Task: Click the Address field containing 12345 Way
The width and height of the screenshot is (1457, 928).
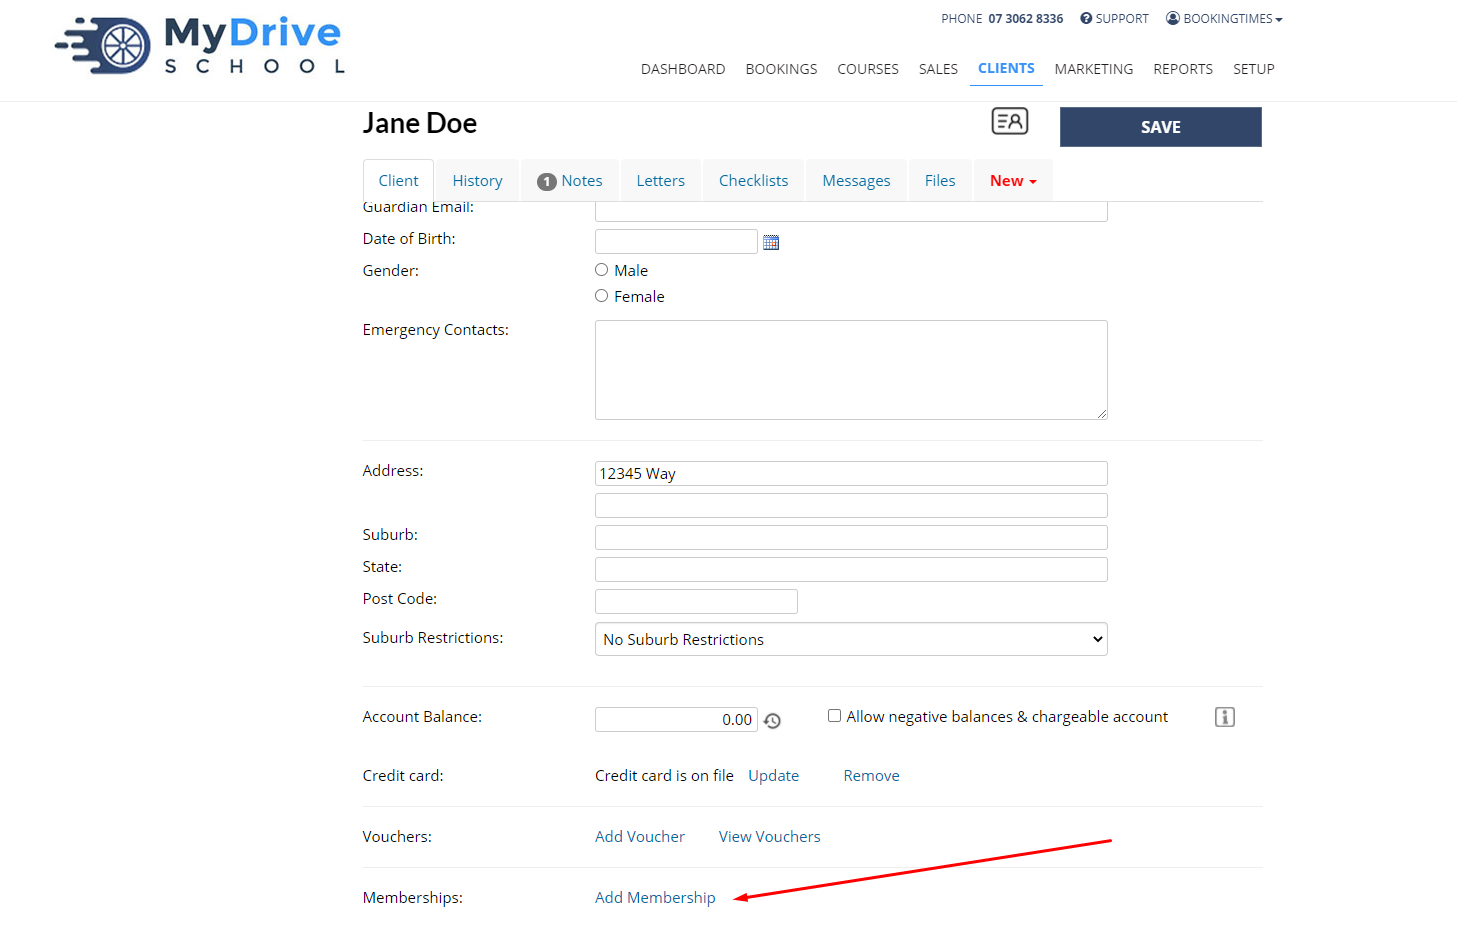Action: point(851,473)
